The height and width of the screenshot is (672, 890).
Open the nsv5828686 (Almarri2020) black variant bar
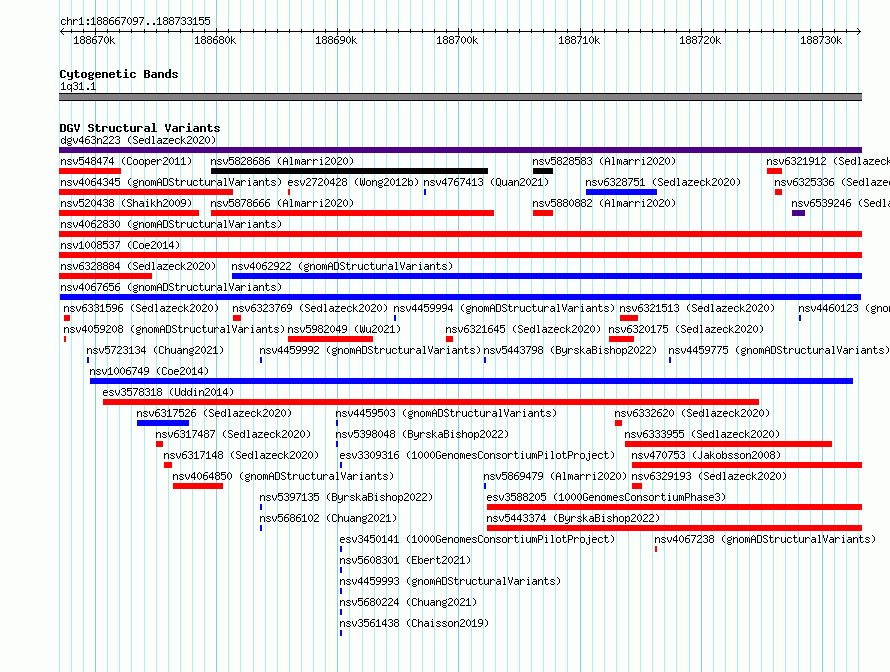349,171
